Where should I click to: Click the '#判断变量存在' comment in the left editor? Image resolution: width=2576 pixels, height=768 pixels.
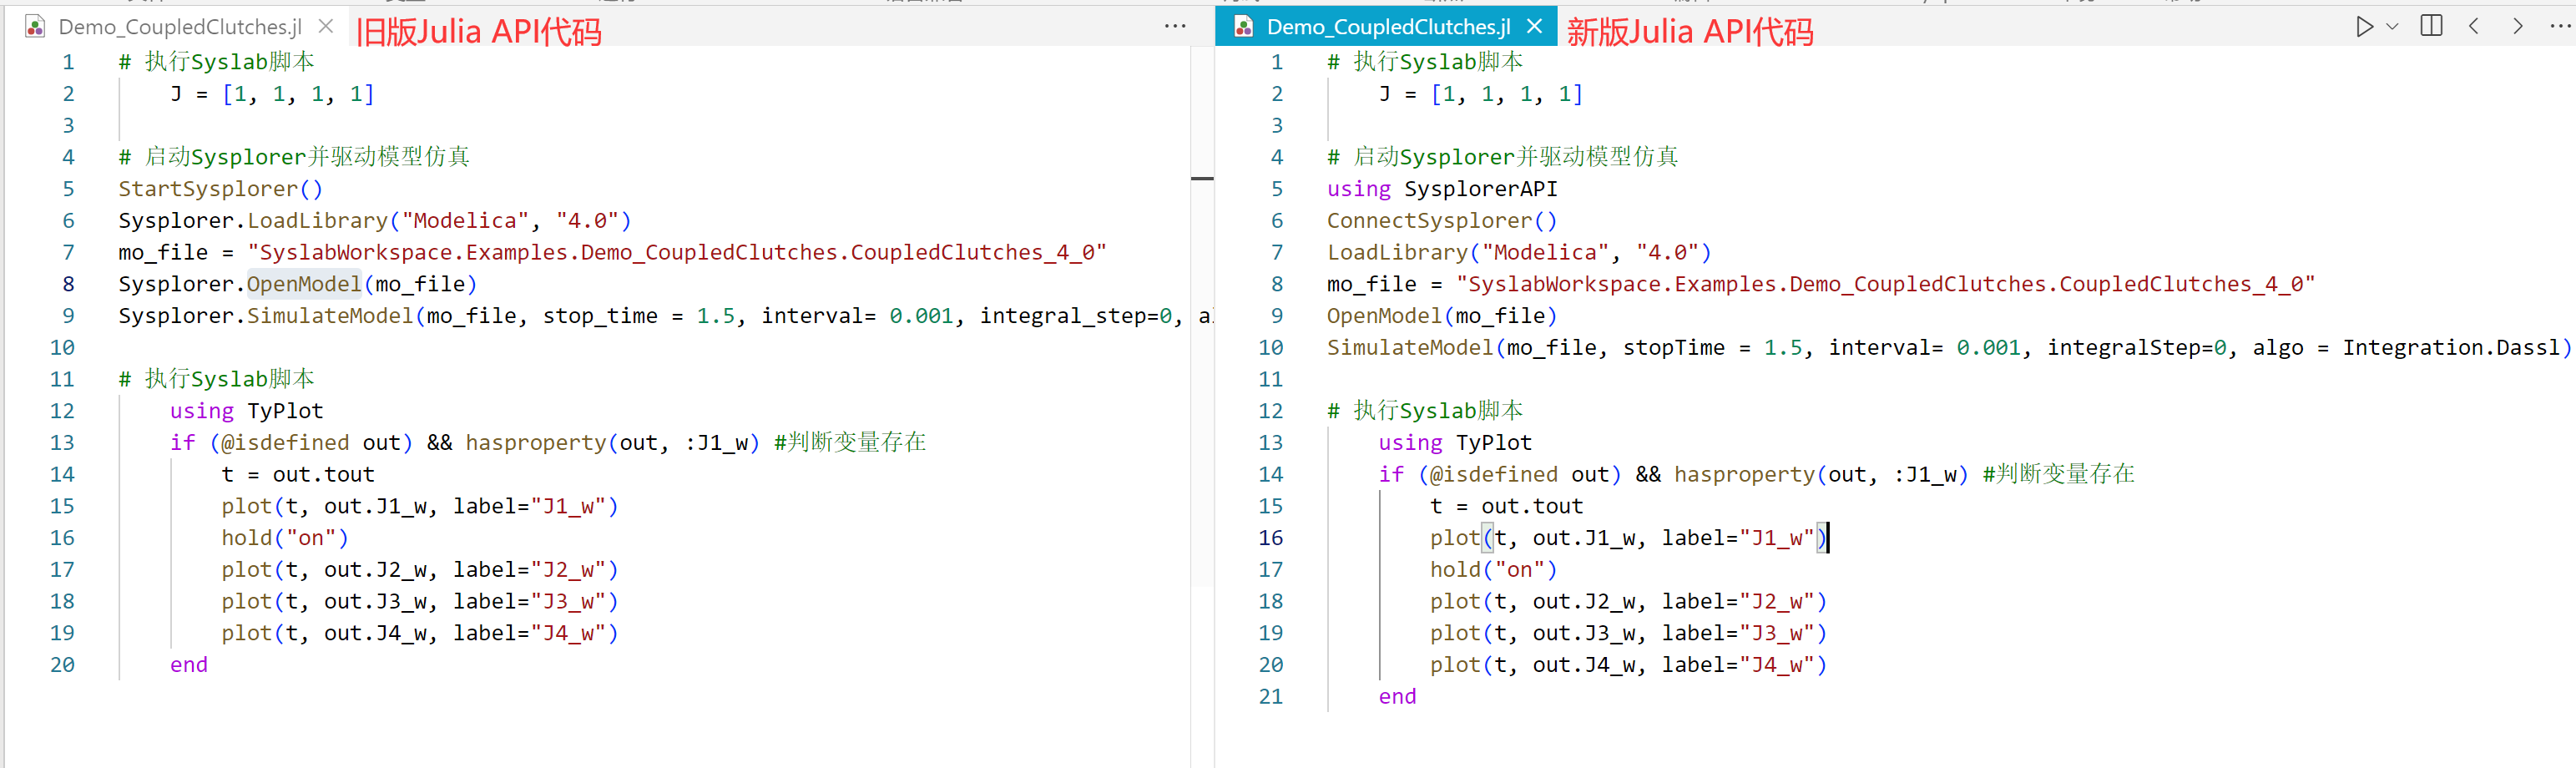tap(850, 442)
